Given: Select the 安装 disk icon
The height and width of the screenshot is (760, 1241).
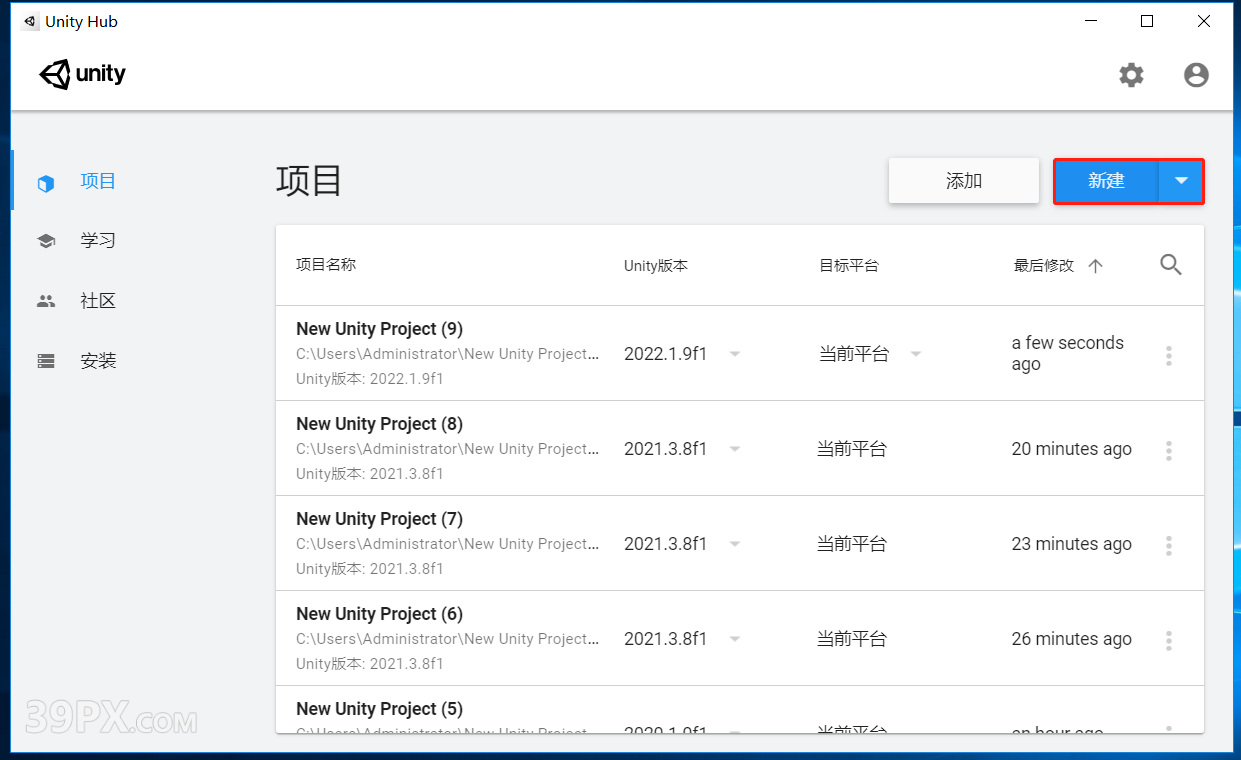Looking at the screenshot, I should pyautogui.click(x=46, y=361).
